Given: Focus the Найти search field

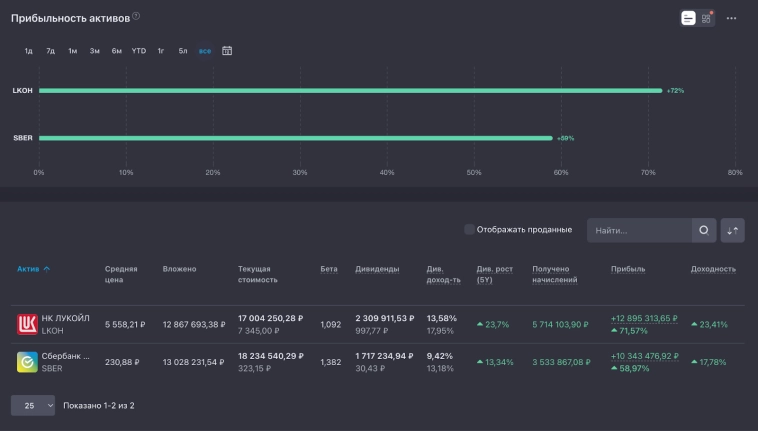Looking at the screenshot, I should (x=638, y=230).
